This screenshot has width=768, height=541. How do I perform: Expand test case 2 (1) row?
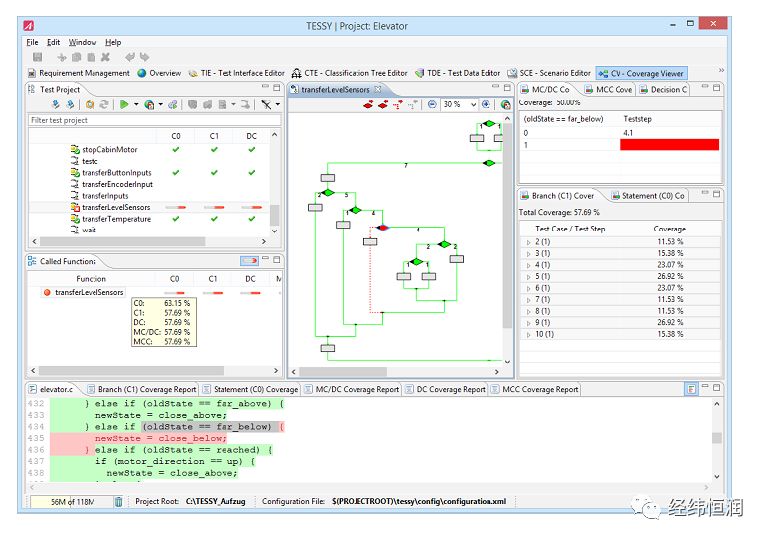pyautogui.click(x=528, y=242)
